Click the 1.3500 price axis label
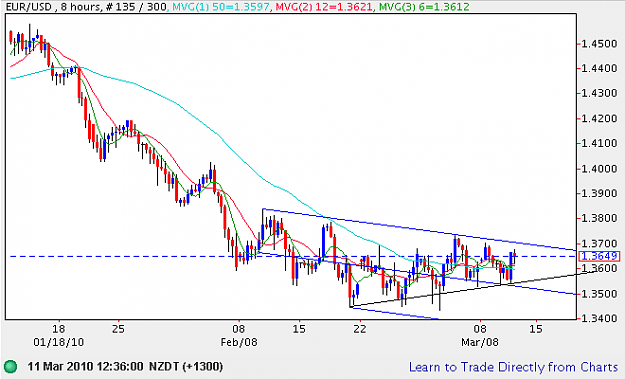Image resolution: width=625 pixels, height=379 pixels. tap(599, 294)
